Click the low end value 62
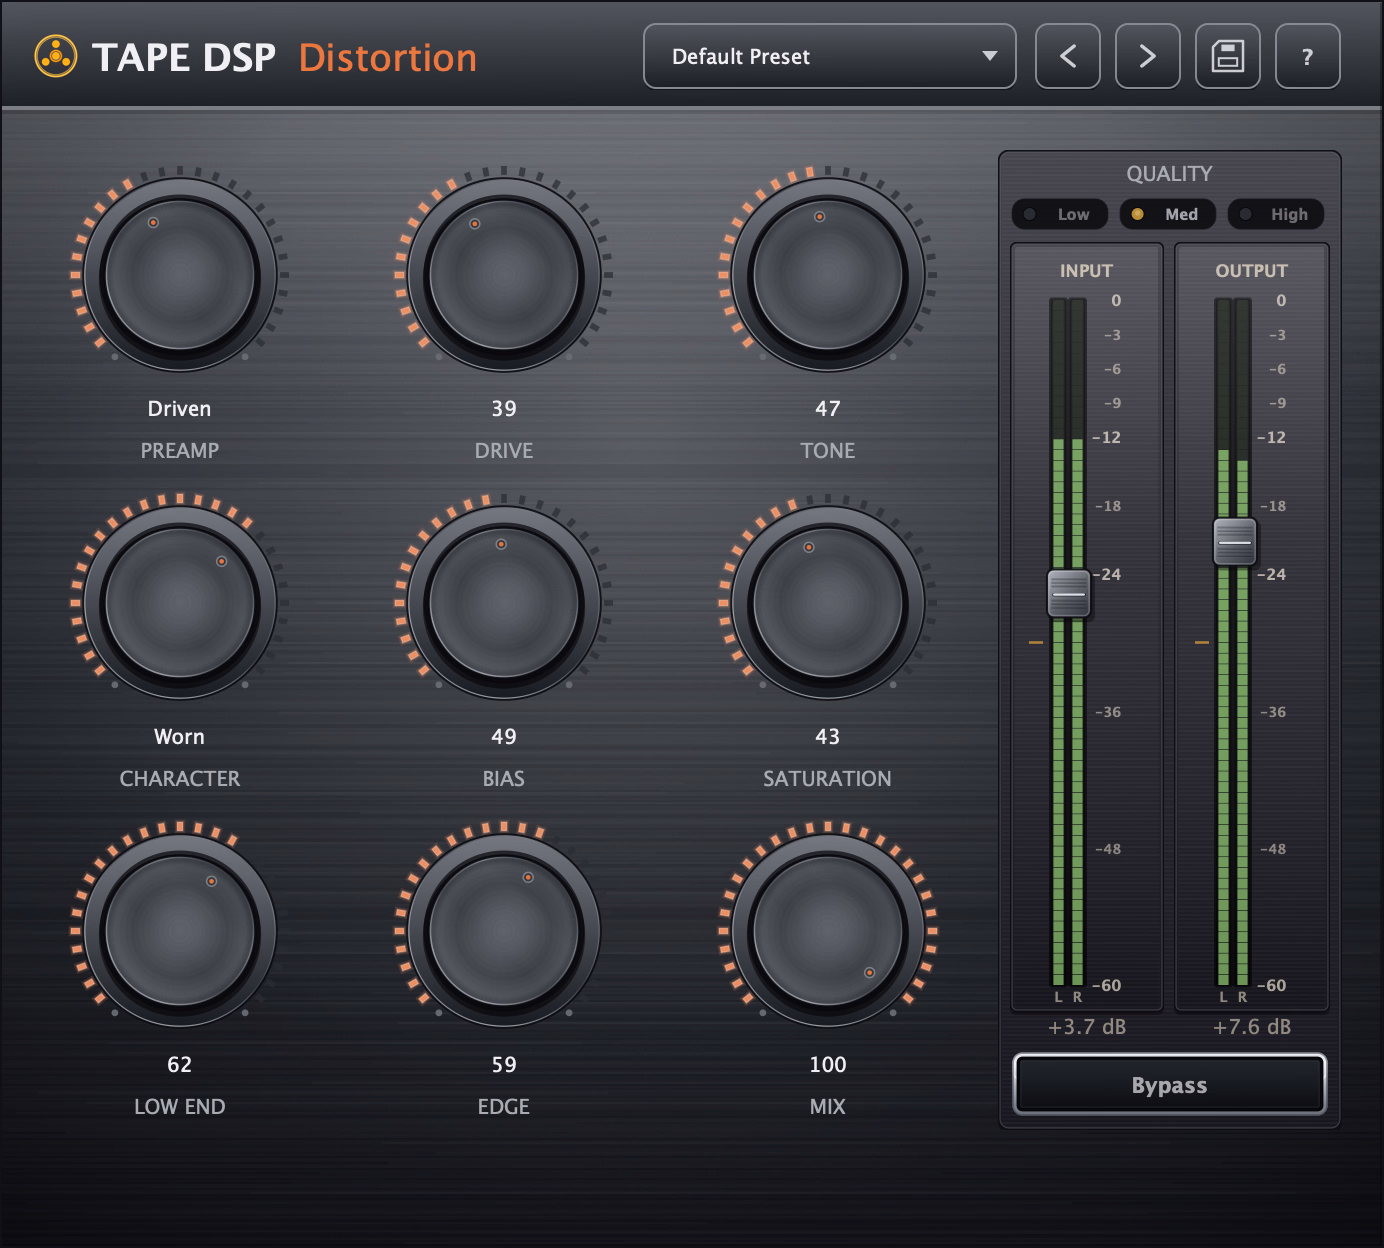This screenshot has width=1384, height=1248. pyautogui.click(x=180, y=1065)
